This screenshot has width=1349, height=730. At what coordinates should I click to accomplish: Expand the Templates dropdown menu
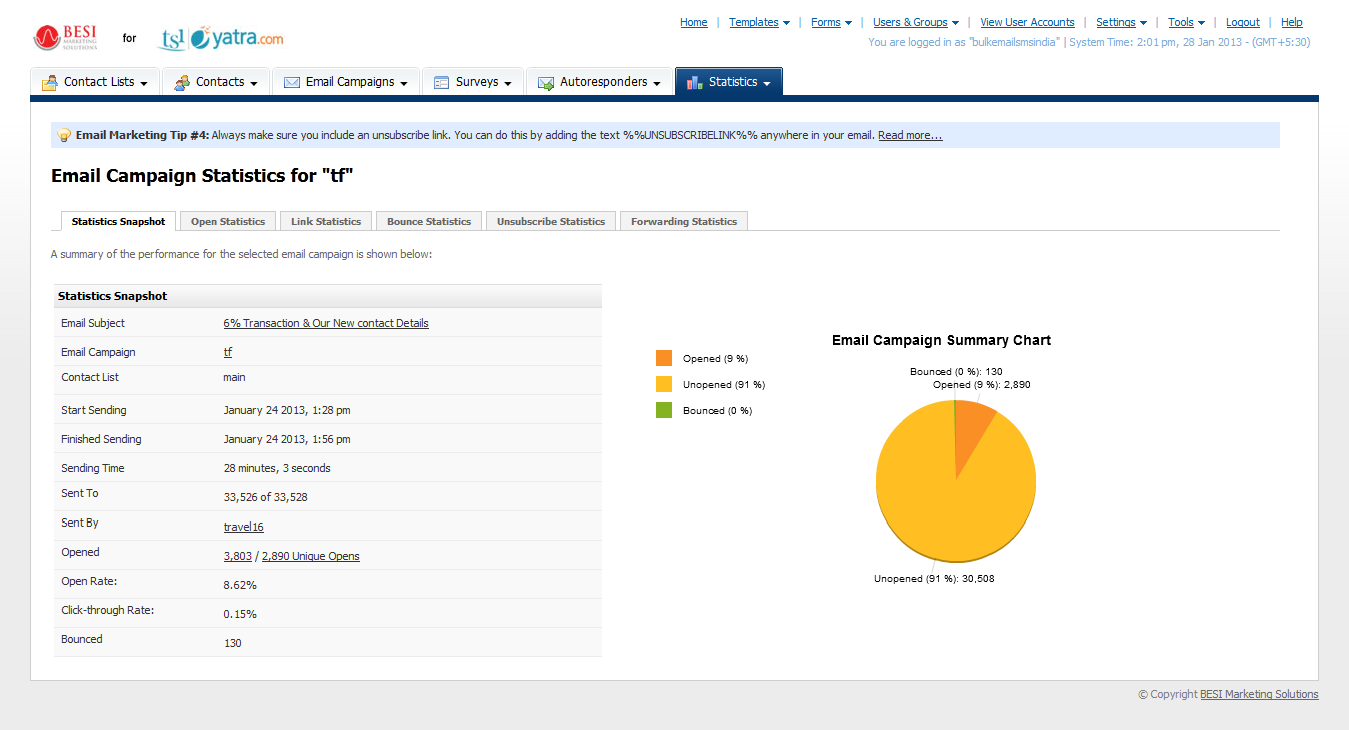[759, 22]
